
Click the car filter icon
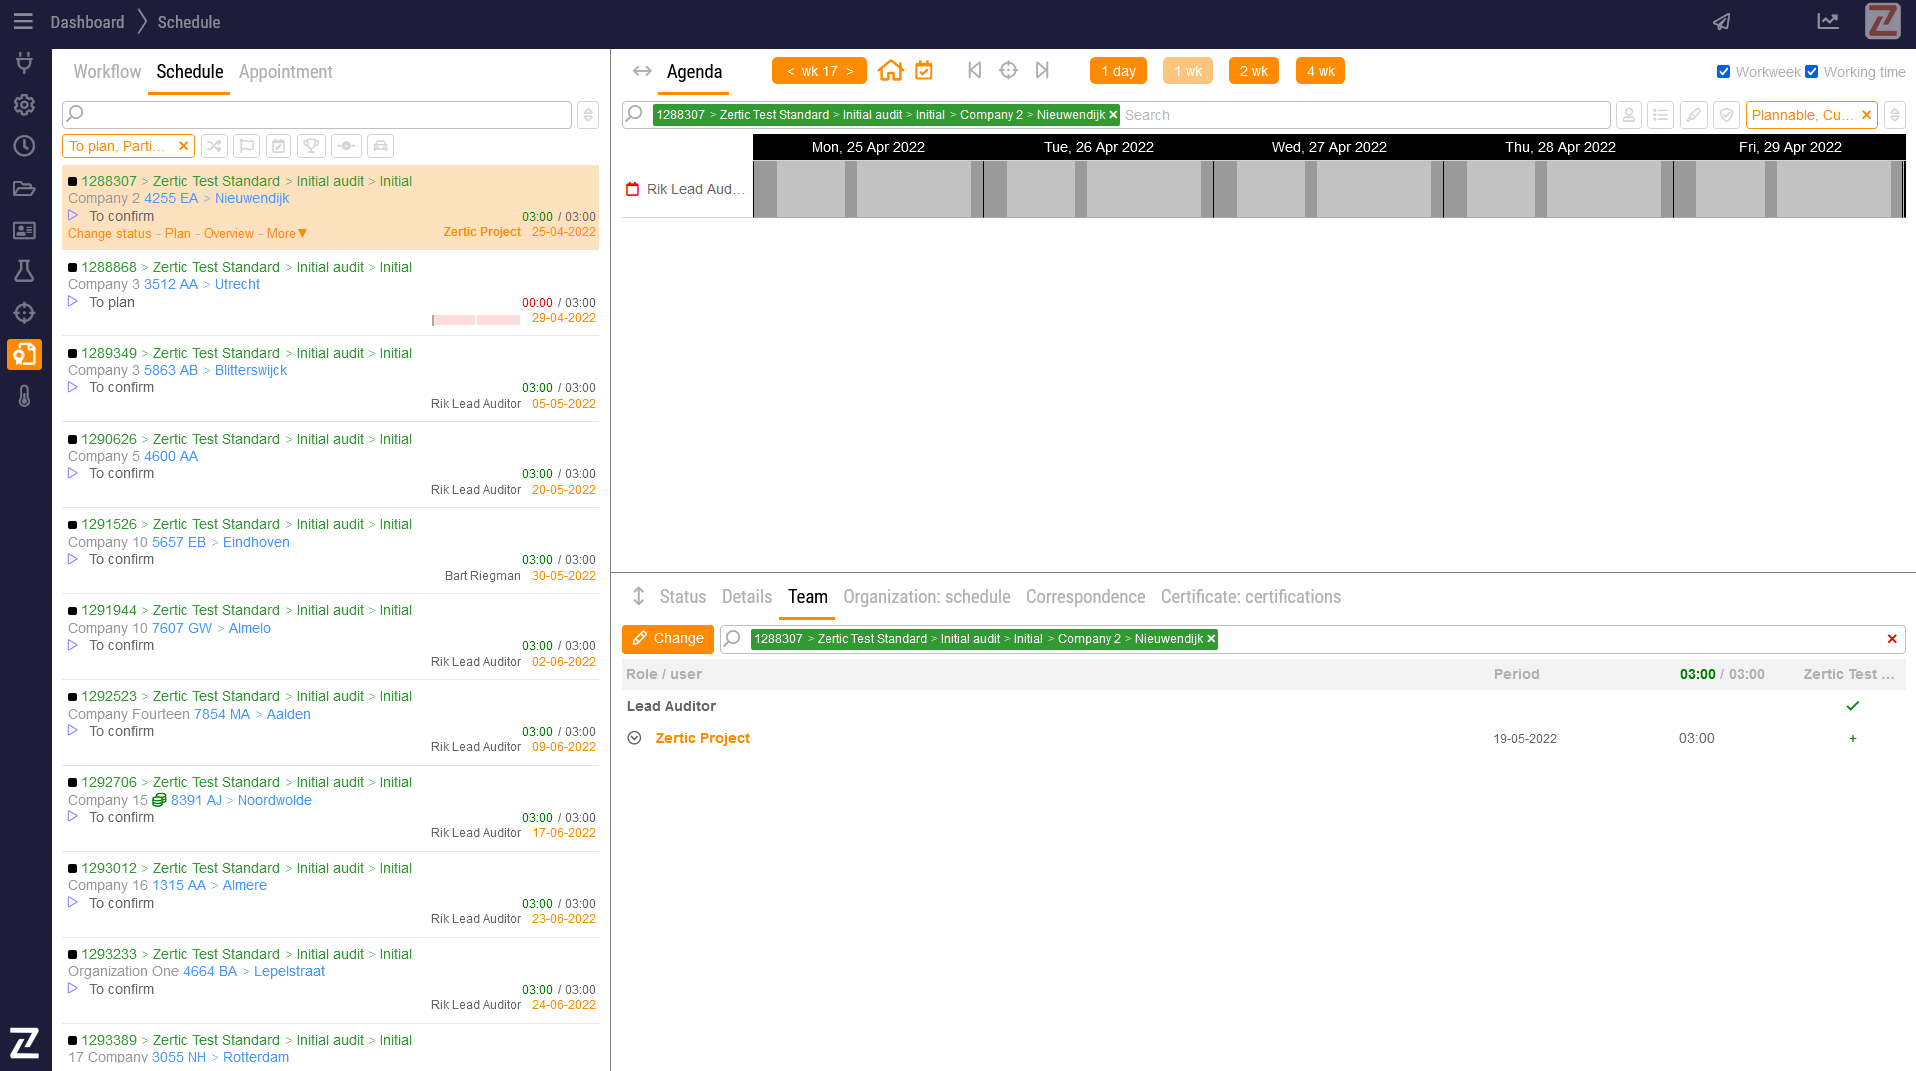pyautogui.click(x=380, y=146)
